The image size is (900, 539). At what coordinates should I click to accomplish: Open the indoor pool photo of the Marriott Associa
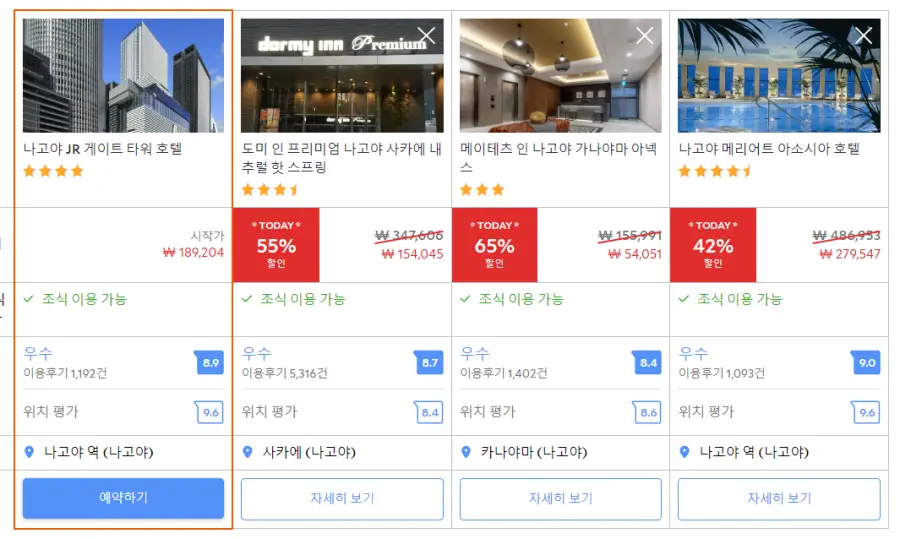[779, 76]
